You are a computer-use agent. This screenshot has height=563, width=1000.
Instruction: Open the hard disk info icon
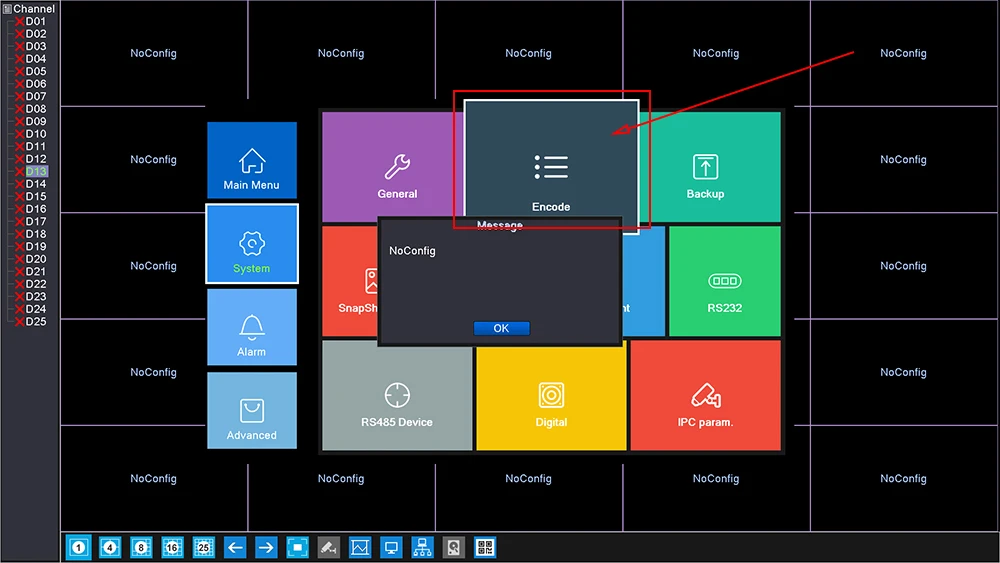click(x=453, y=547)
